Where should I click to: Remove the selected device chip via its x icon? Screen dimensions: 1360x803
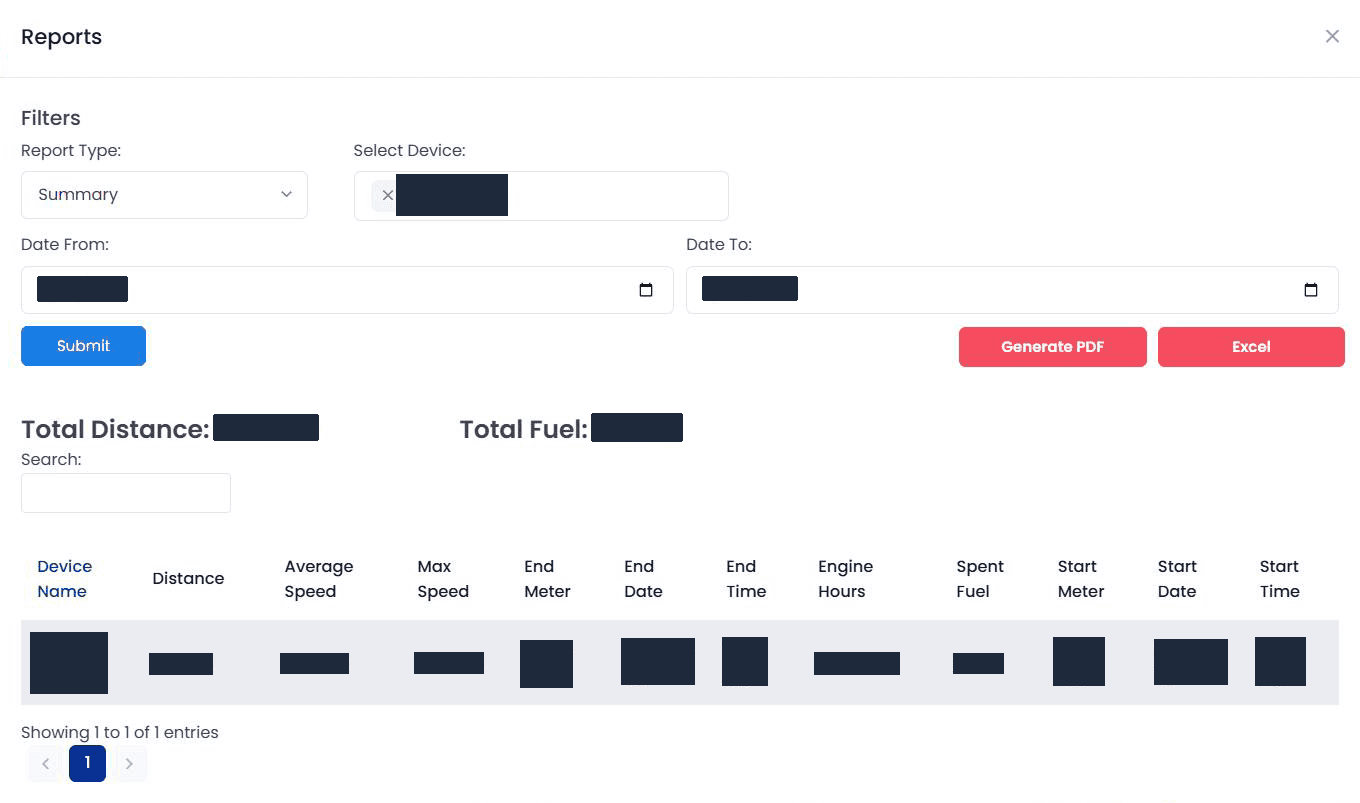387,195
